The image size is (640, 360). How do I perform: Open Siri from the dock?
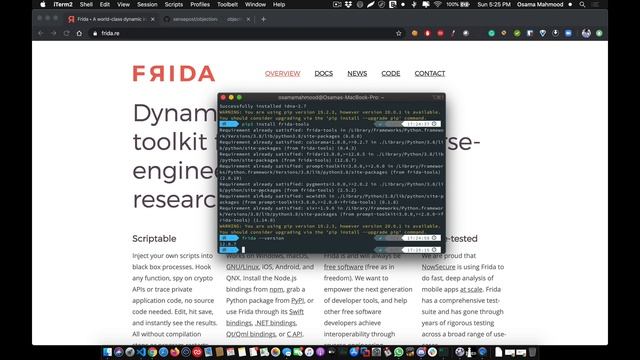(x=119, y=352)
